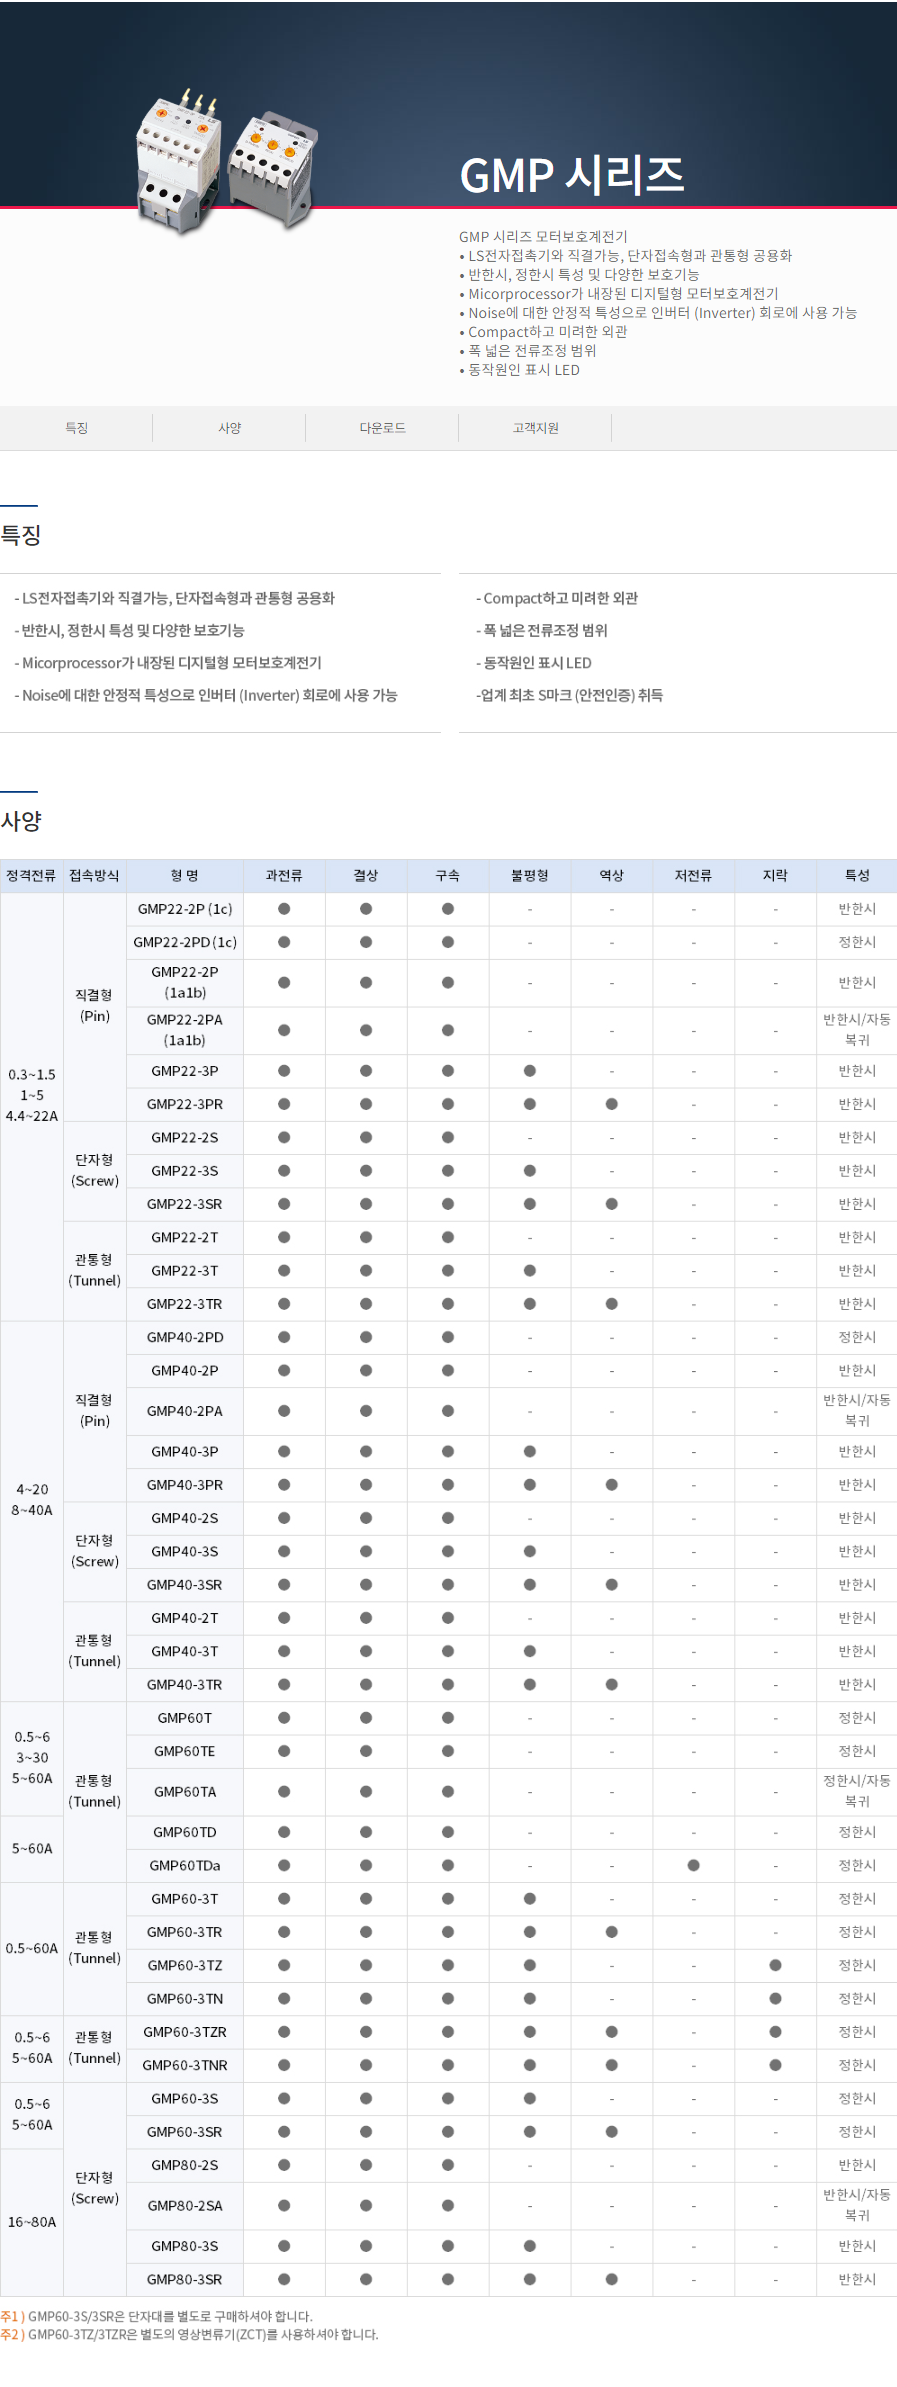Click the 정격전류 column header
The width and height of the screenshot is (897, 2387).
pyautogui.click(x=31, y=876)
